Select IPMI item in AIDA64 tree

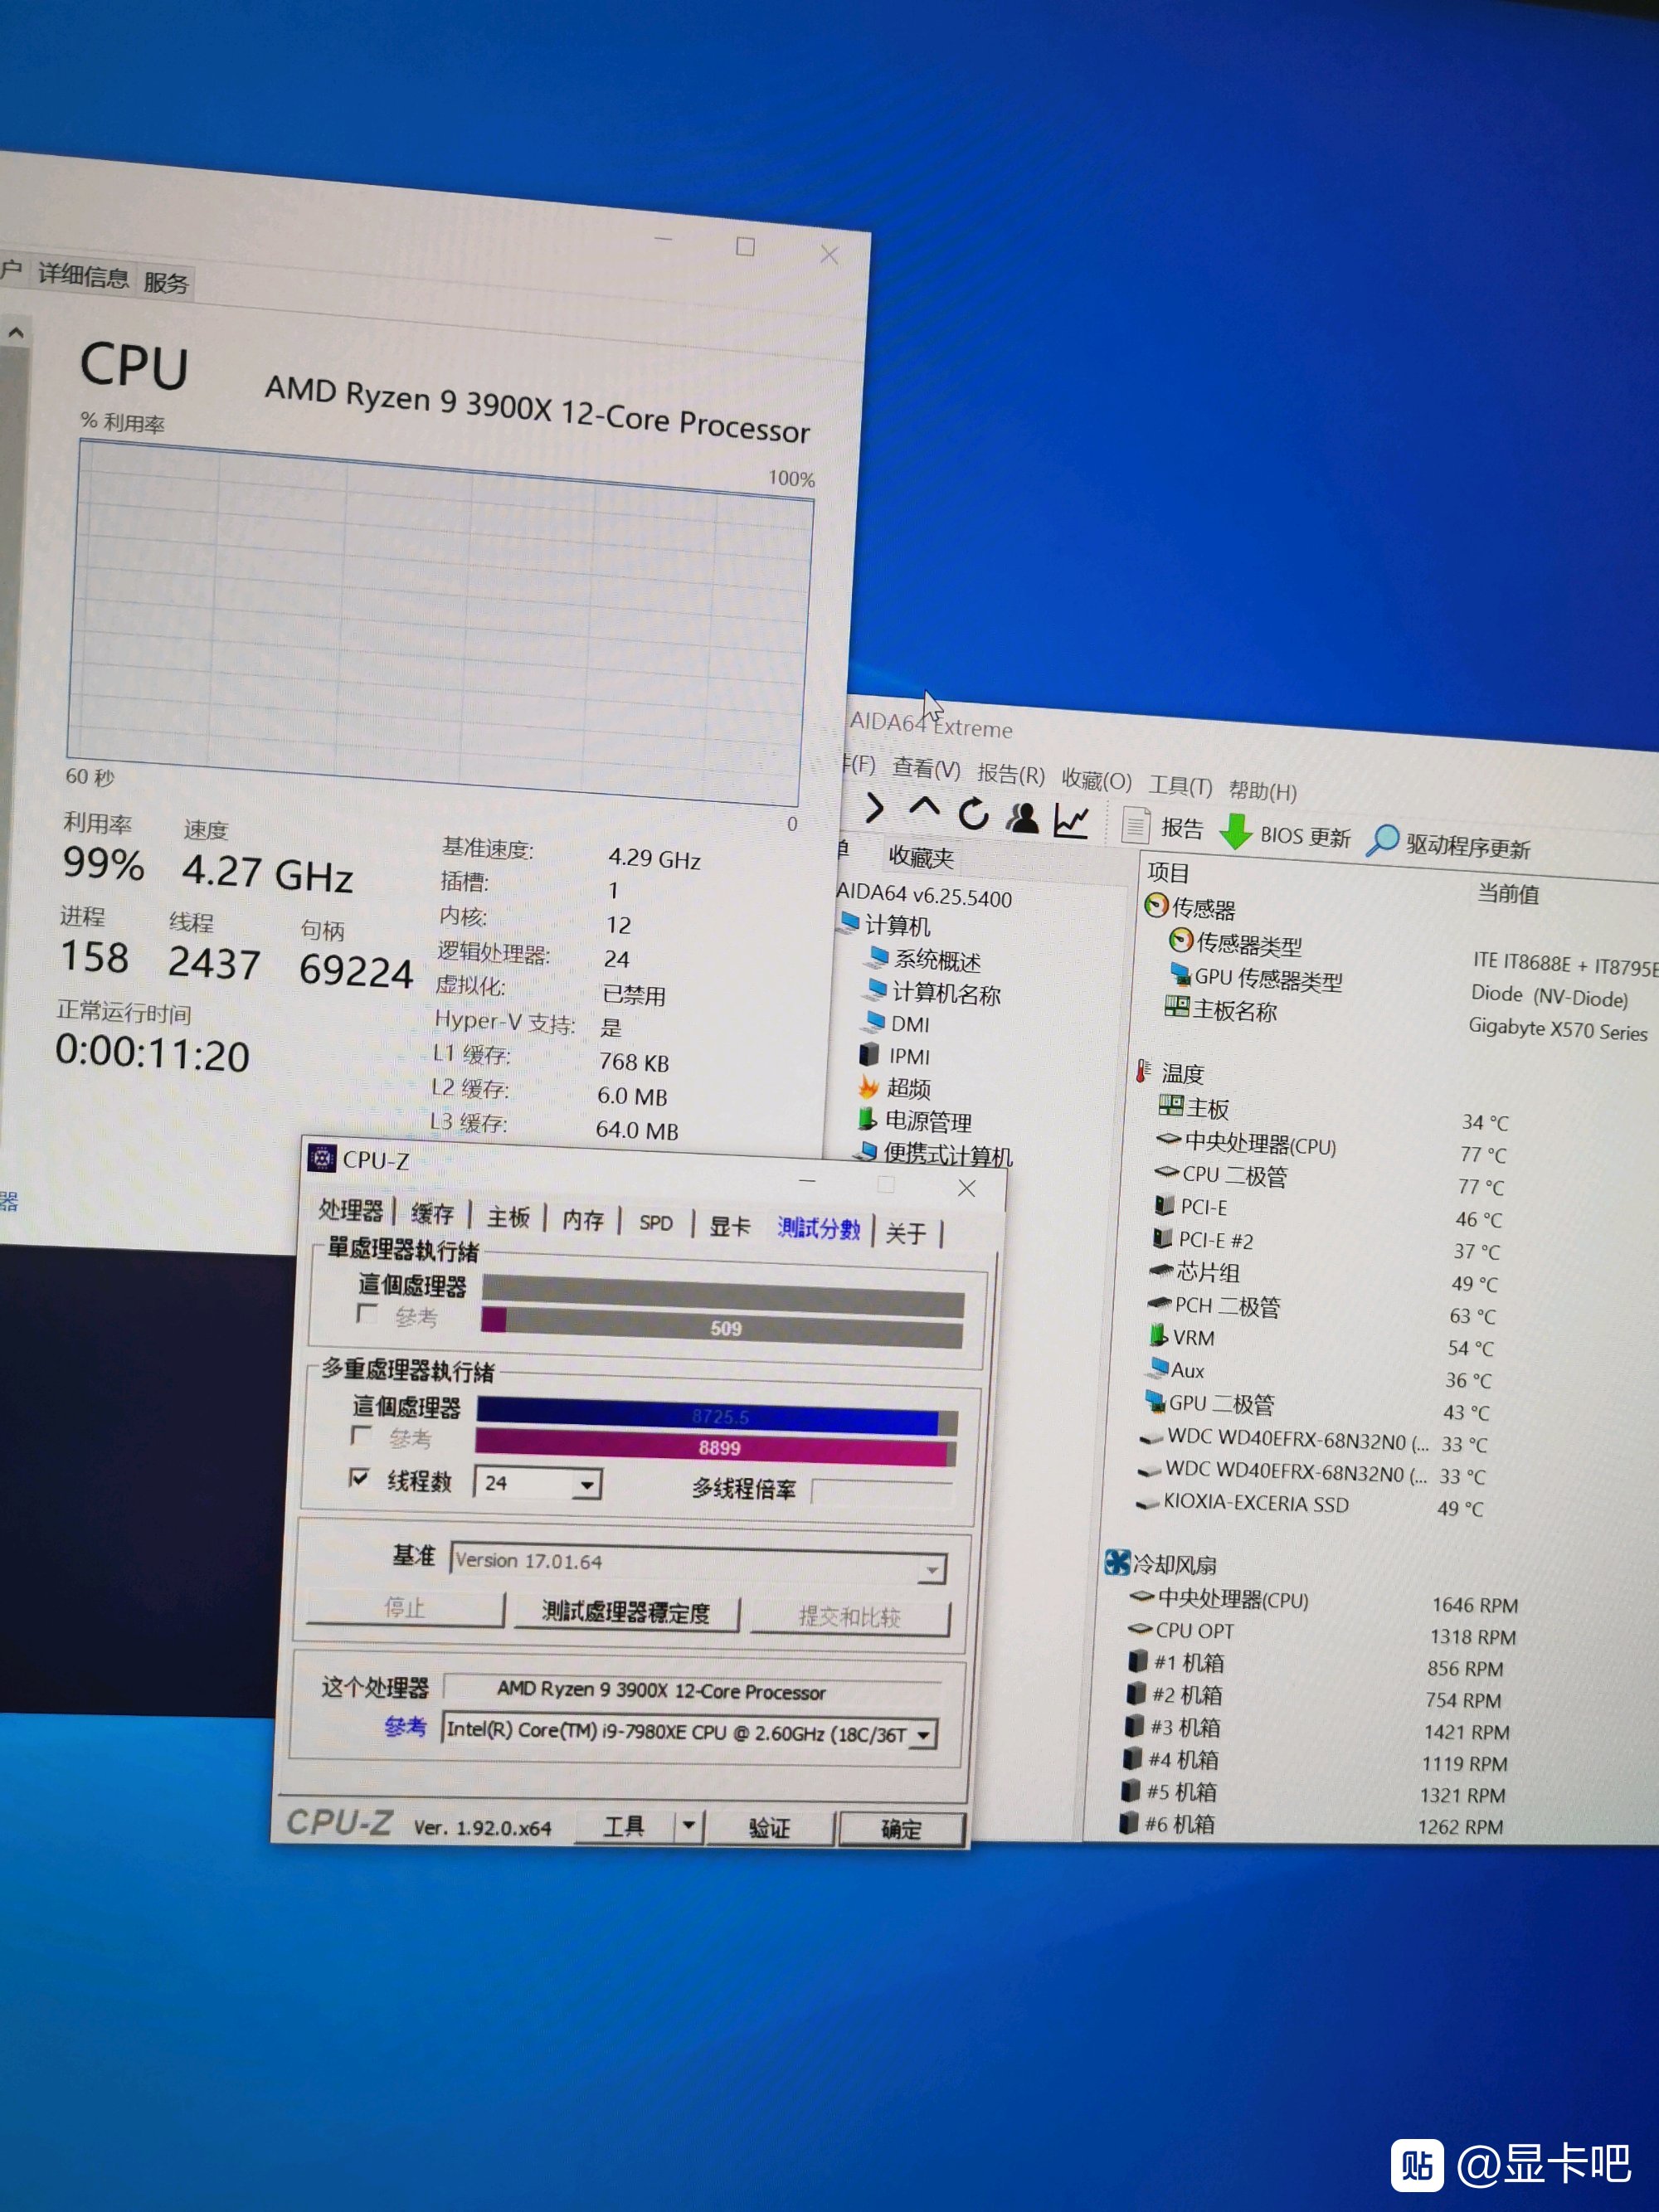coord(909,1056)
